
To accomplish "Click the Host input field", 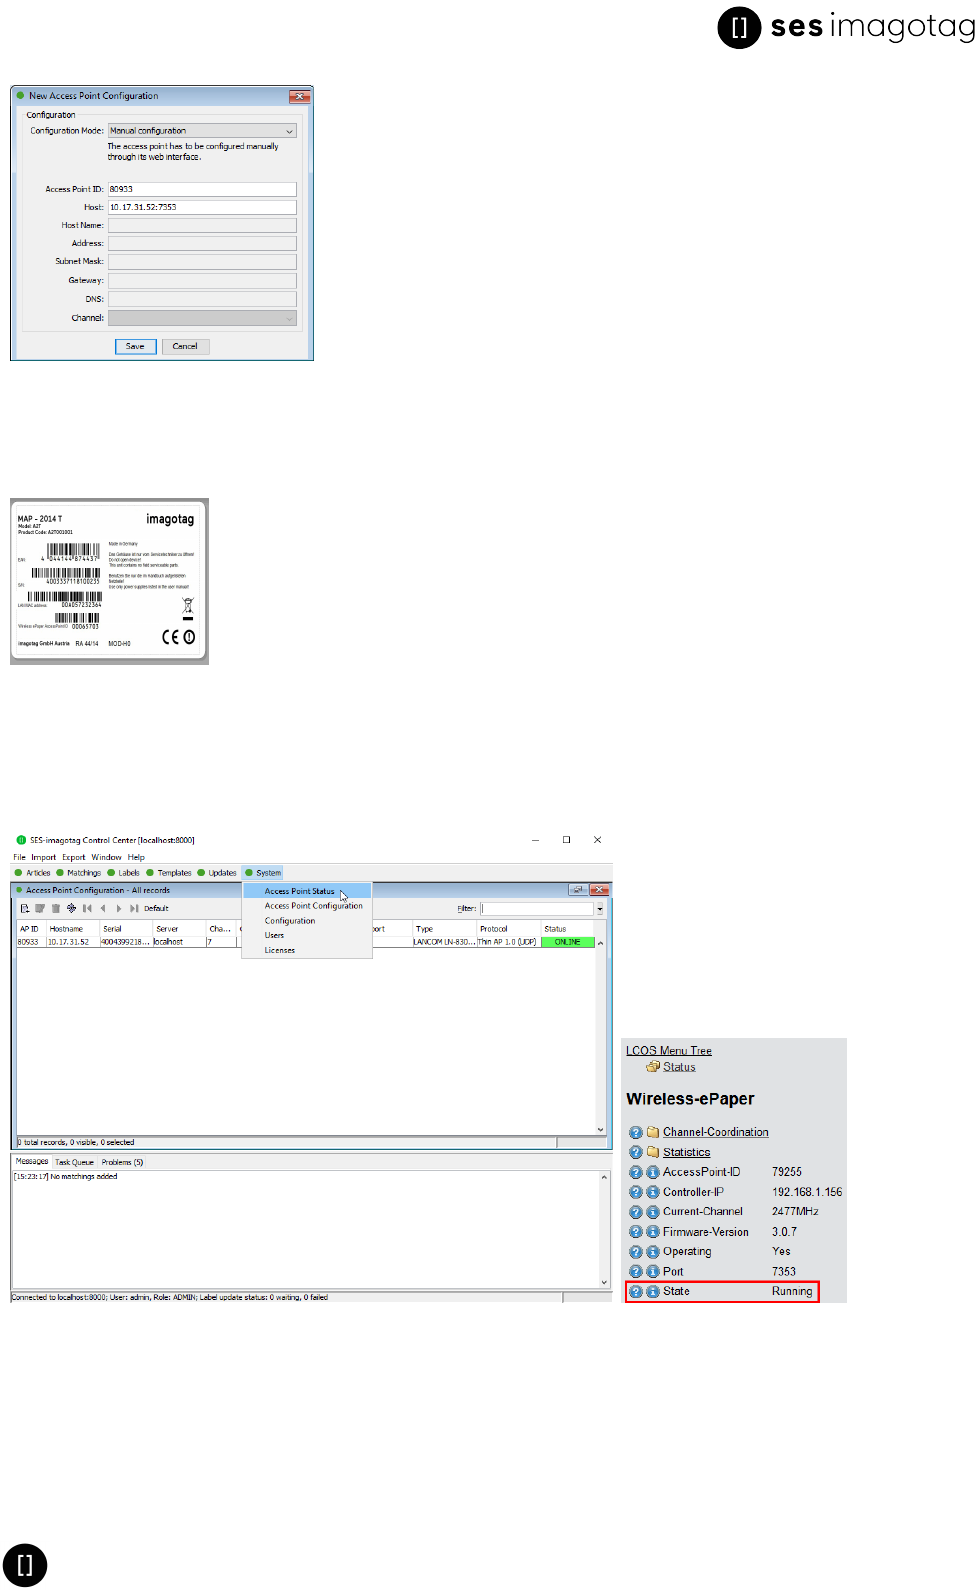I will 202,207.
